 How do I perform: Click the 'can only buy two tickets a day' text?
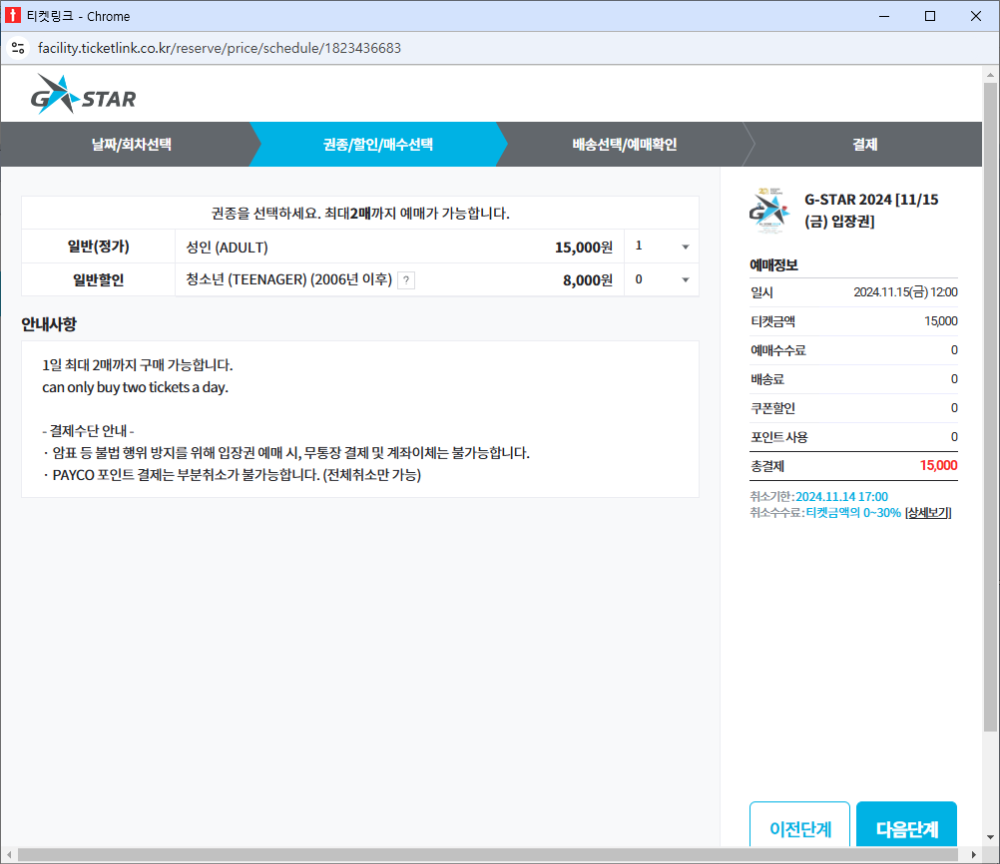tap(135, 387)
